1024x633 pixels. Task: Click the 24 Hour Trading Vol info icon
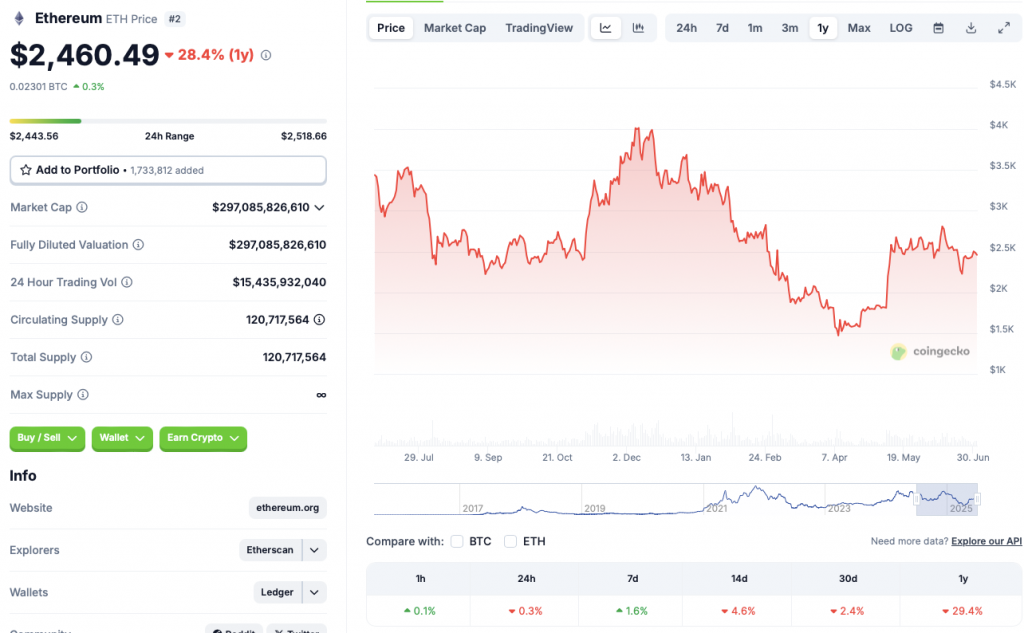127,282
